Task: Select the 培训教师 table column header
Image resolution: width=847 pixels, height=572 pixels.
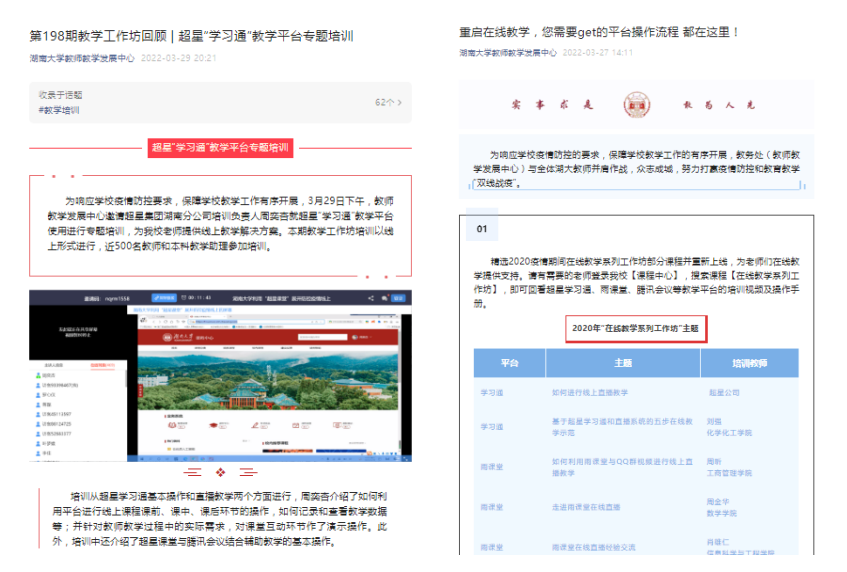Action: (x=748, y=363)
